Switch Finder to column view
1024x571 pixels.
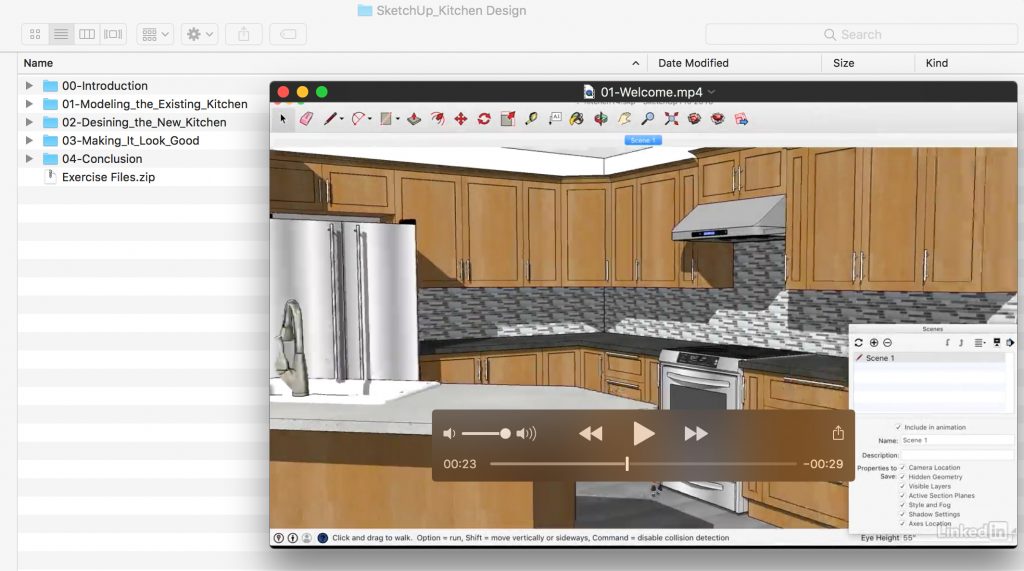click(87, 34)
